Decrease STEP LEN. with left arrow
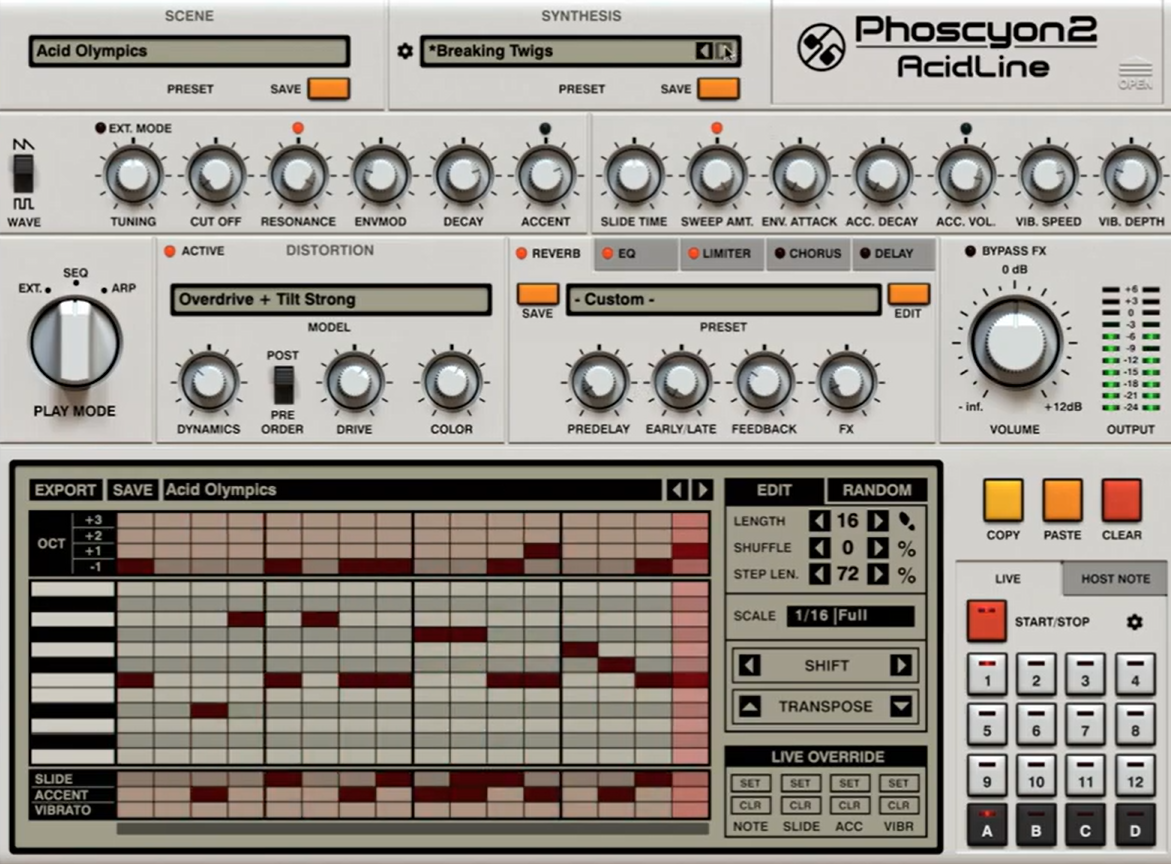Image resolution: width=1171 pixels, height=864 pixels. tap(819, 574)
